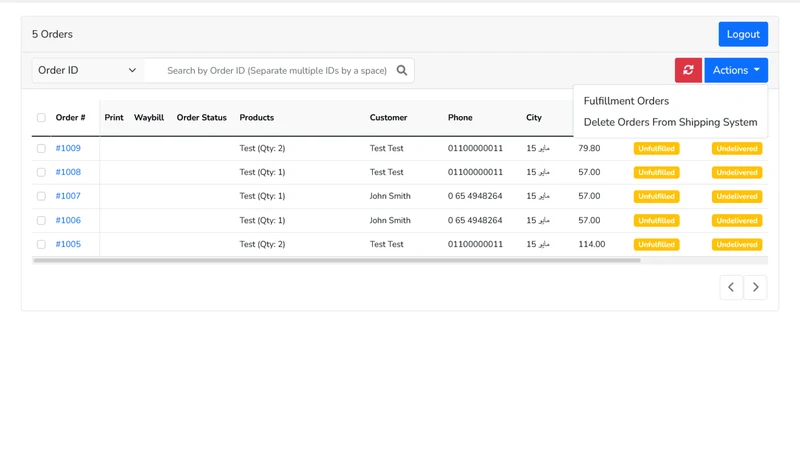Click the Customer column header
800x450 pixels.
click(388, 117)
